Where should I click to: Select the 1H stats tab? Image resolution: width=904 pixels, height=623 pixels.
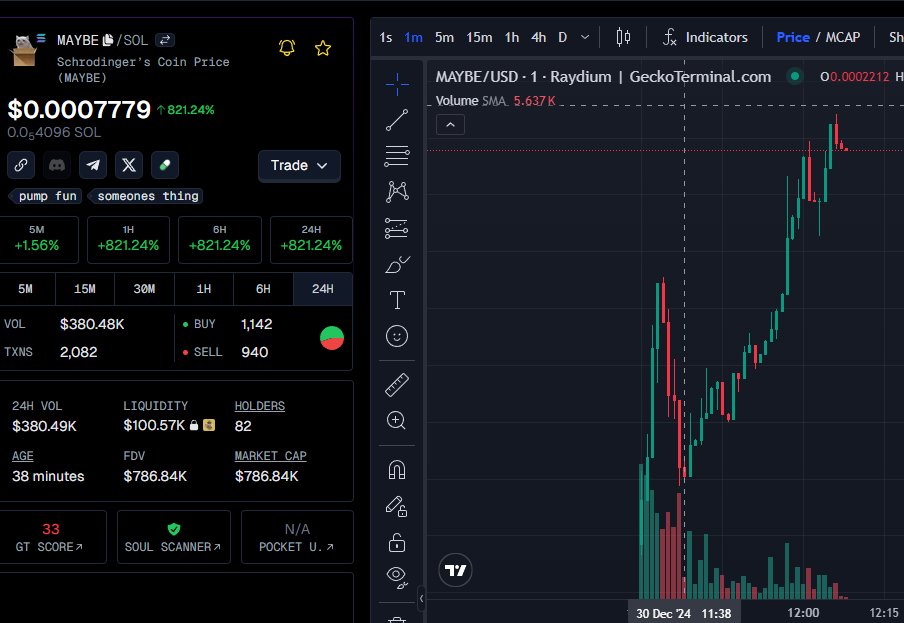(x=204, y=289)
